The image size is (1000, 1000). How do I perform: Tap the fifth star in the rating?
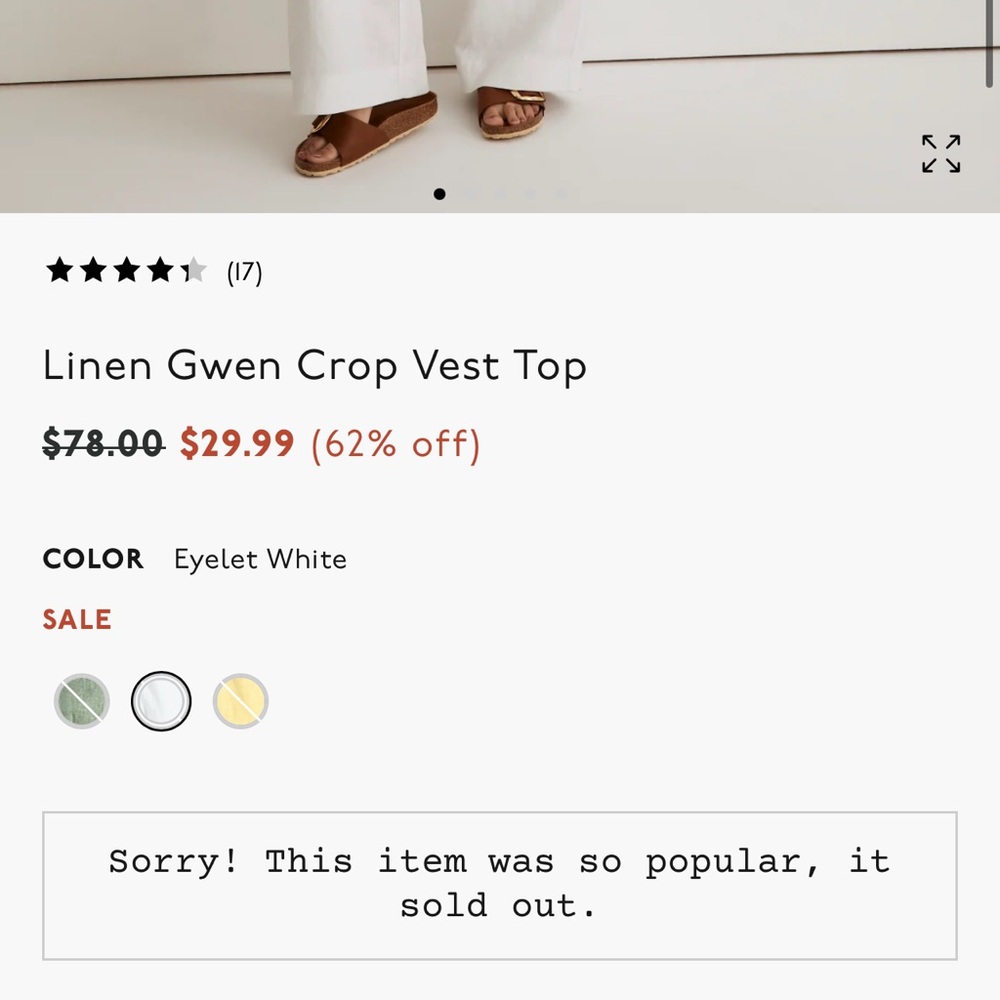192,270
